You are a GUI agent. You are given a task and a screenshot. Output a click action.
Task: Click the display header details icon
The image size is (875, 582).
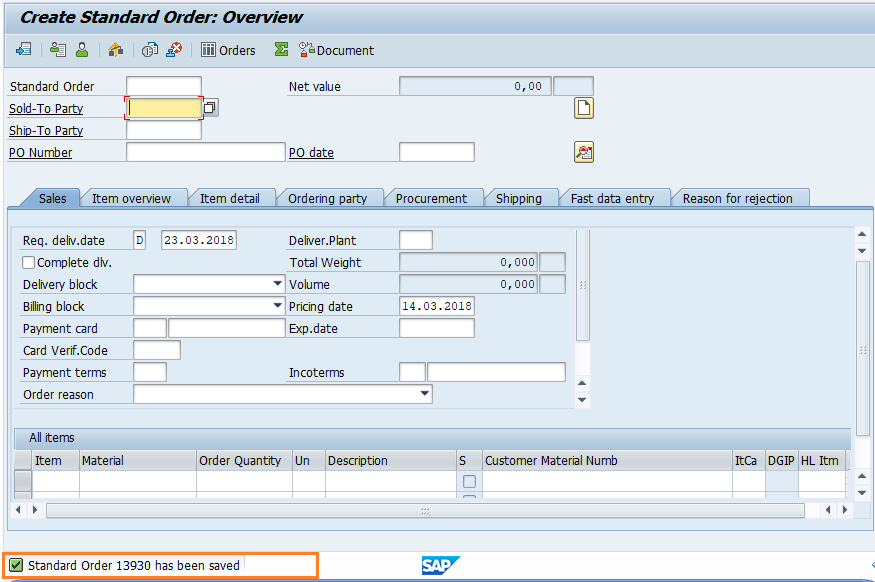click(58, 50)
